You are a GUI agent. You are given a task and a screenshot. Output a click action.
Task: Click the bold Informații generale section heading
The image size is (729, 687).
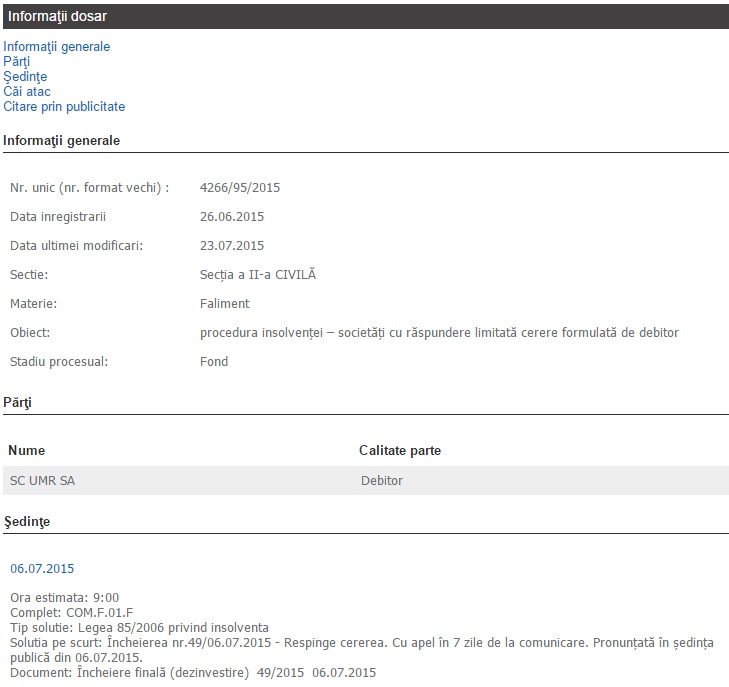click(x=62, y=141)
